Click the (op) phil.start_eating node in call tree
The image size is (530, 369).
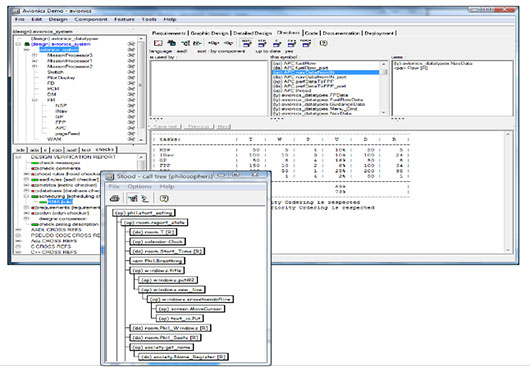[144, 213]
